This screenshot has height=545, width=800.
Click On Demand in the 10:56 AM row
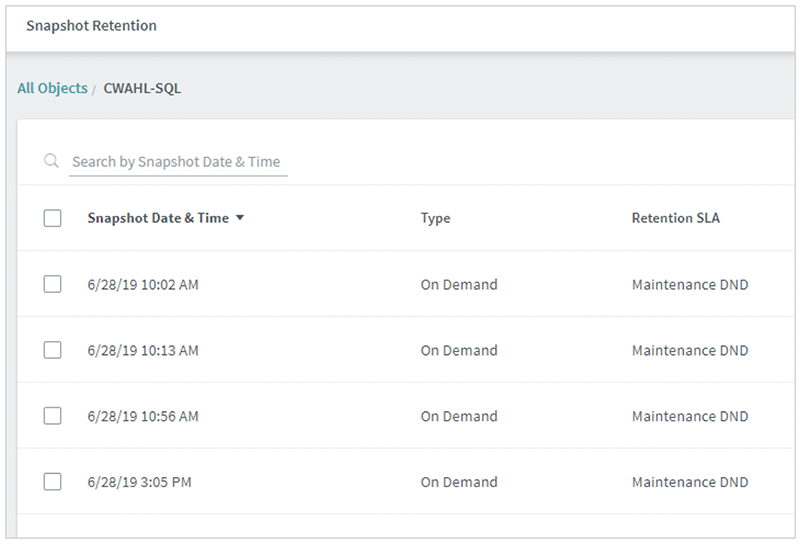point(459,416)
